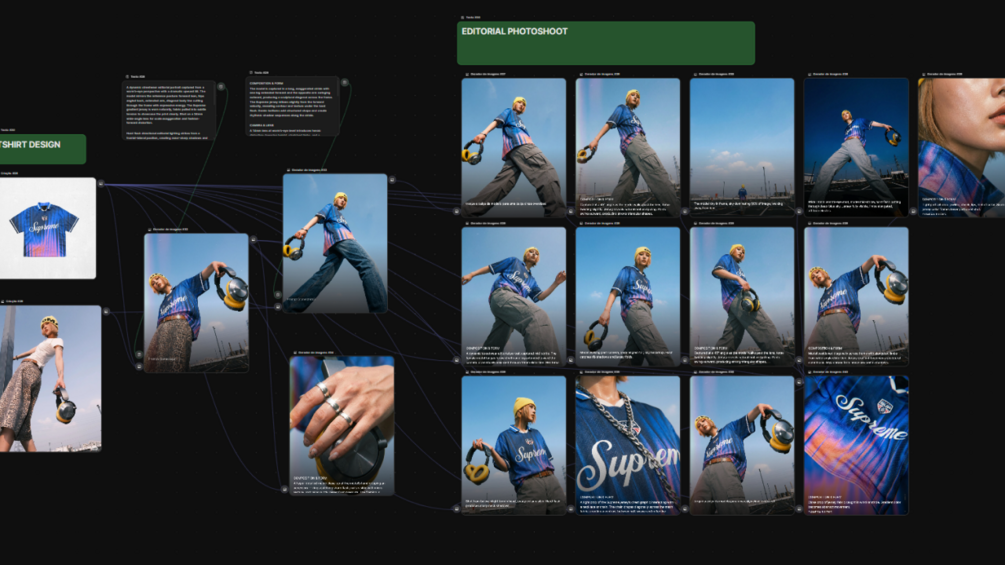
Task: Click the output port of the 'COMPOSITION & FORM' text node
Action: pos(344,82)
